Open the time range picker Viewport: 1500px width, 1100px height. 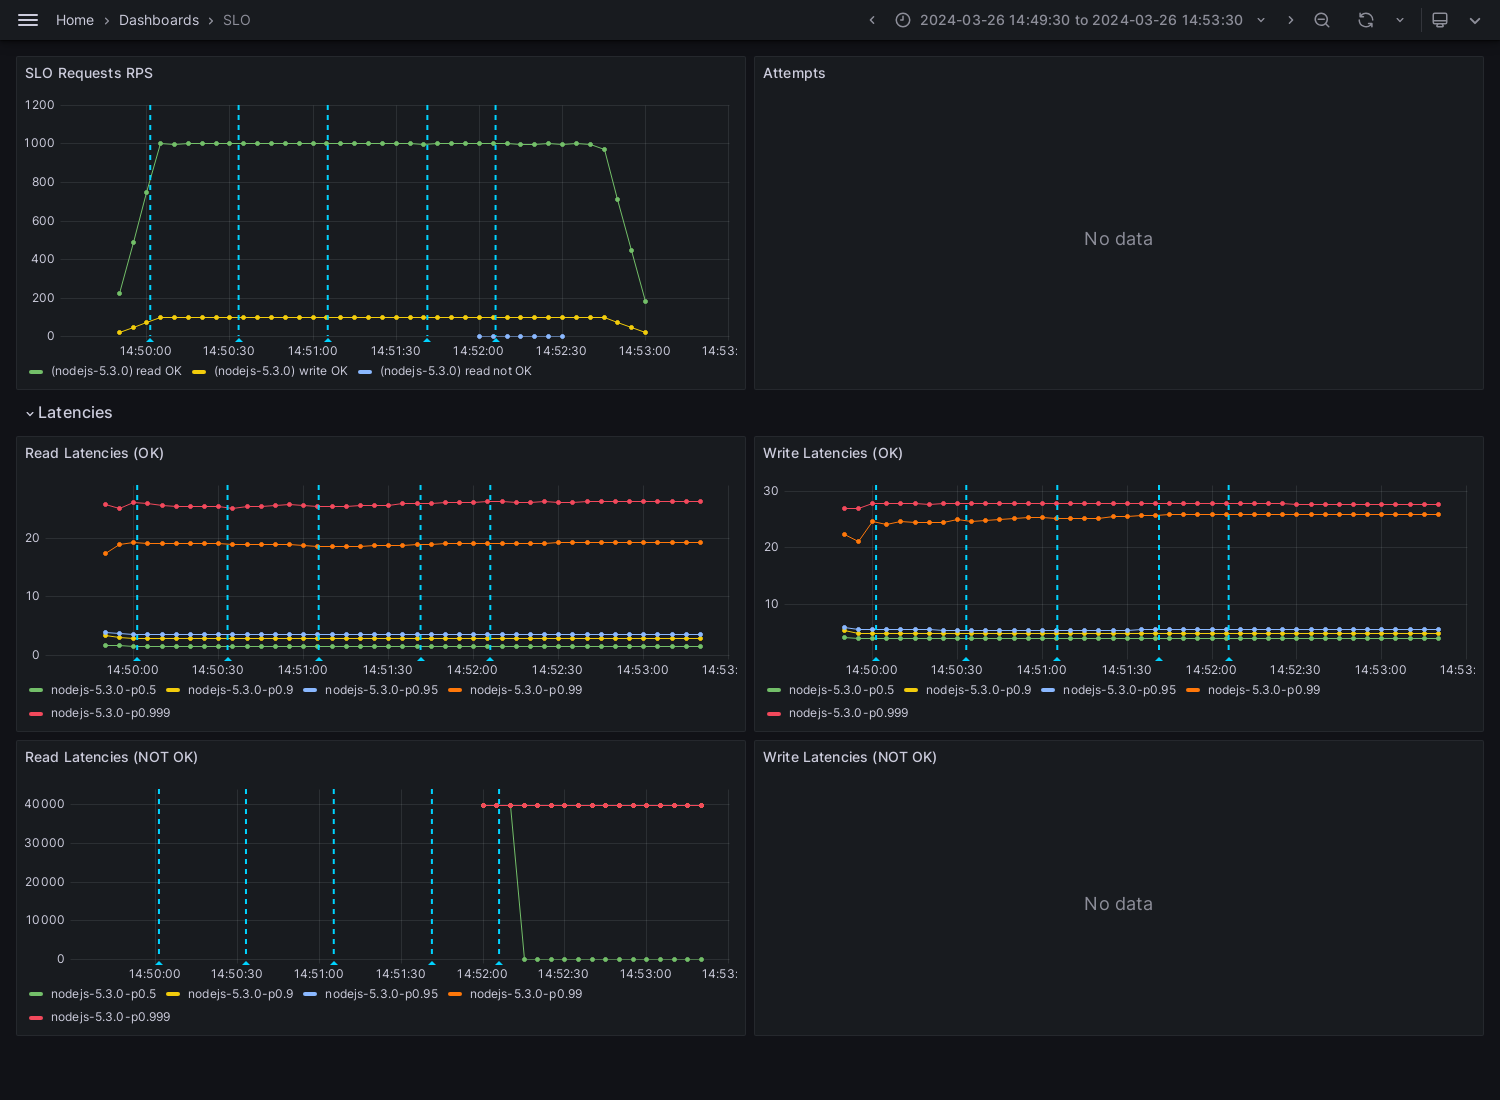(x=1081, y=20)
